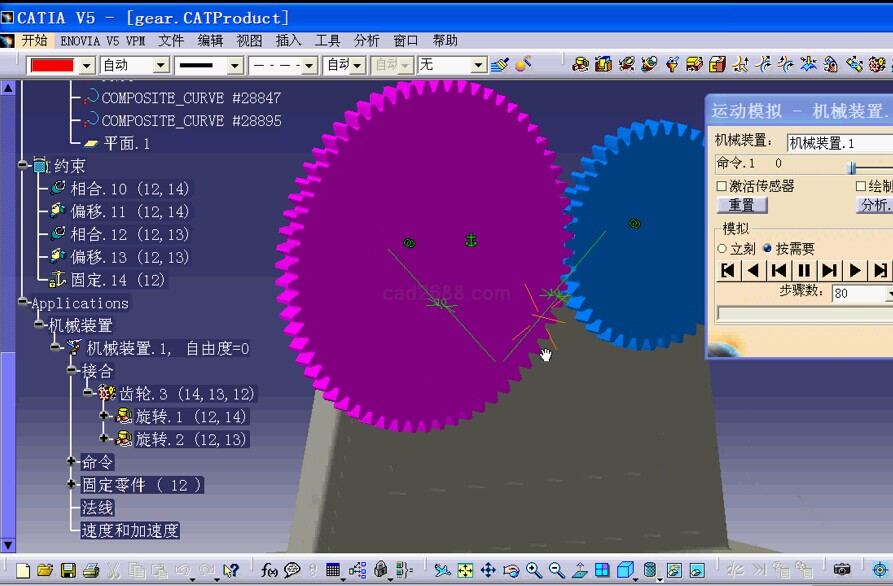The image size is (893, 586).
Task: Open the Formula f(x) tool
Action: tap(269, 571)
